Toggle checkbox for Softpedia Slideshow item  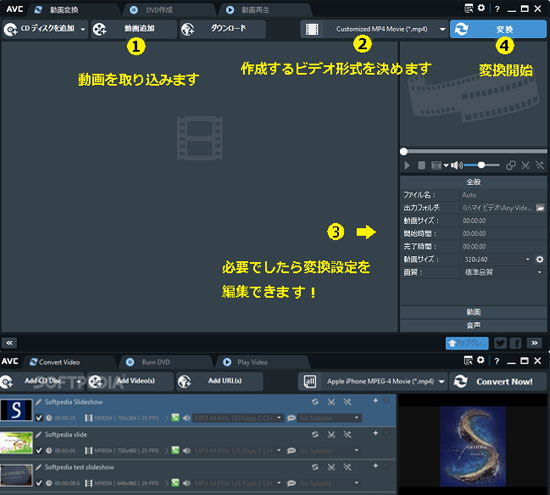39,418
